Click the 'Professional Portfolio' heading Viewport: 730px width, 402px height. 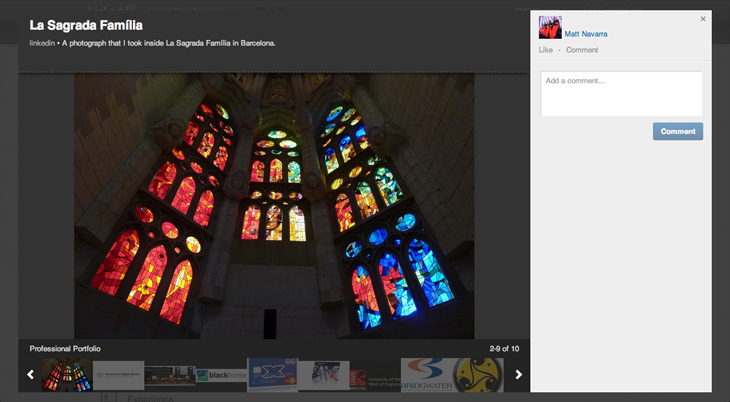(65, 348)
